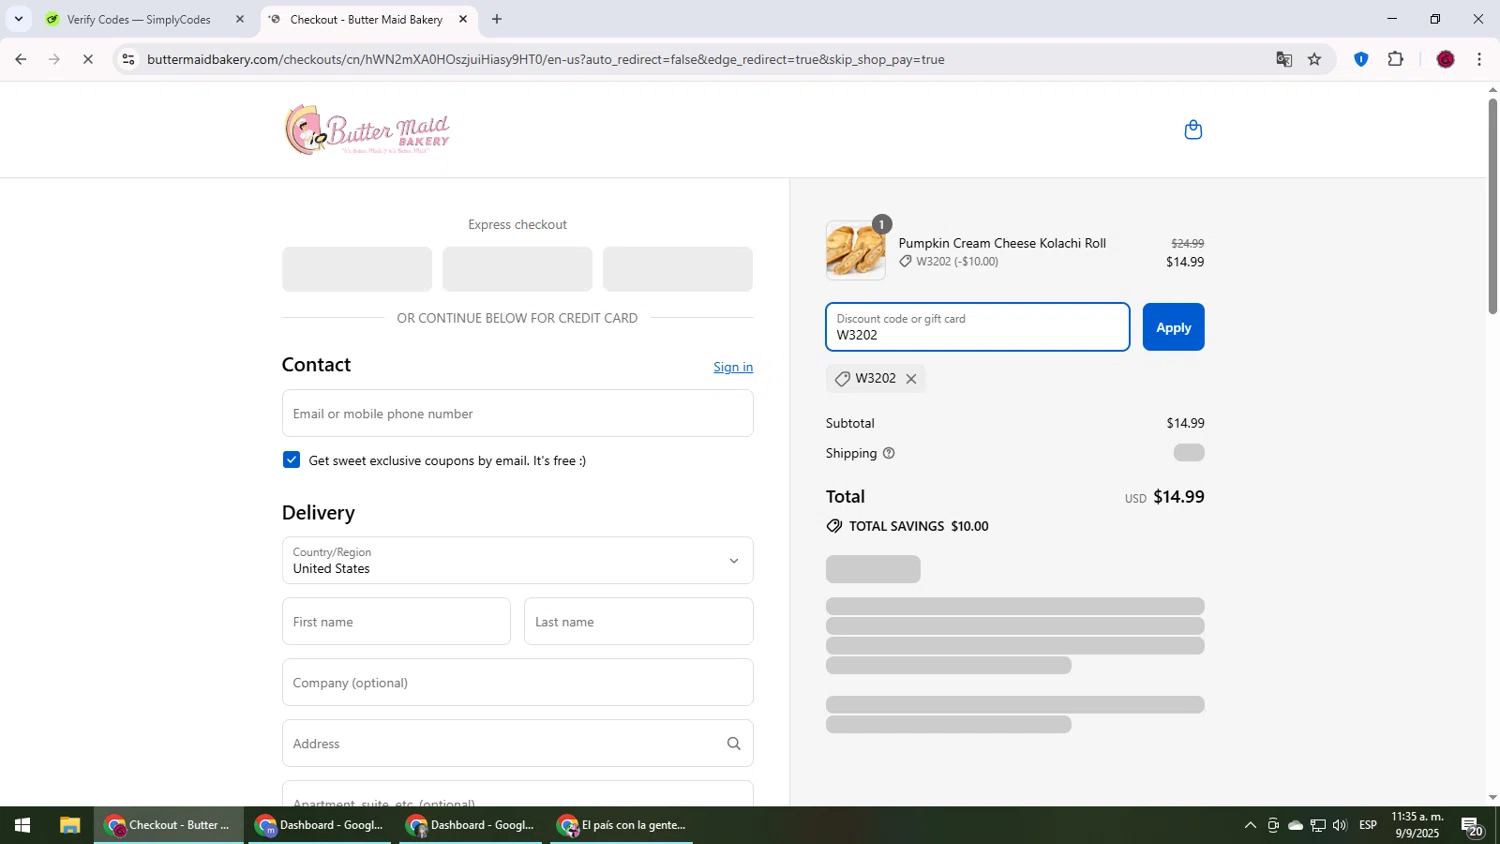Image resolution: width=1500 pixels, height=844 pixels.
Task: Open the Butter Maid Bakery logo
Action: [x=367, y=130]
